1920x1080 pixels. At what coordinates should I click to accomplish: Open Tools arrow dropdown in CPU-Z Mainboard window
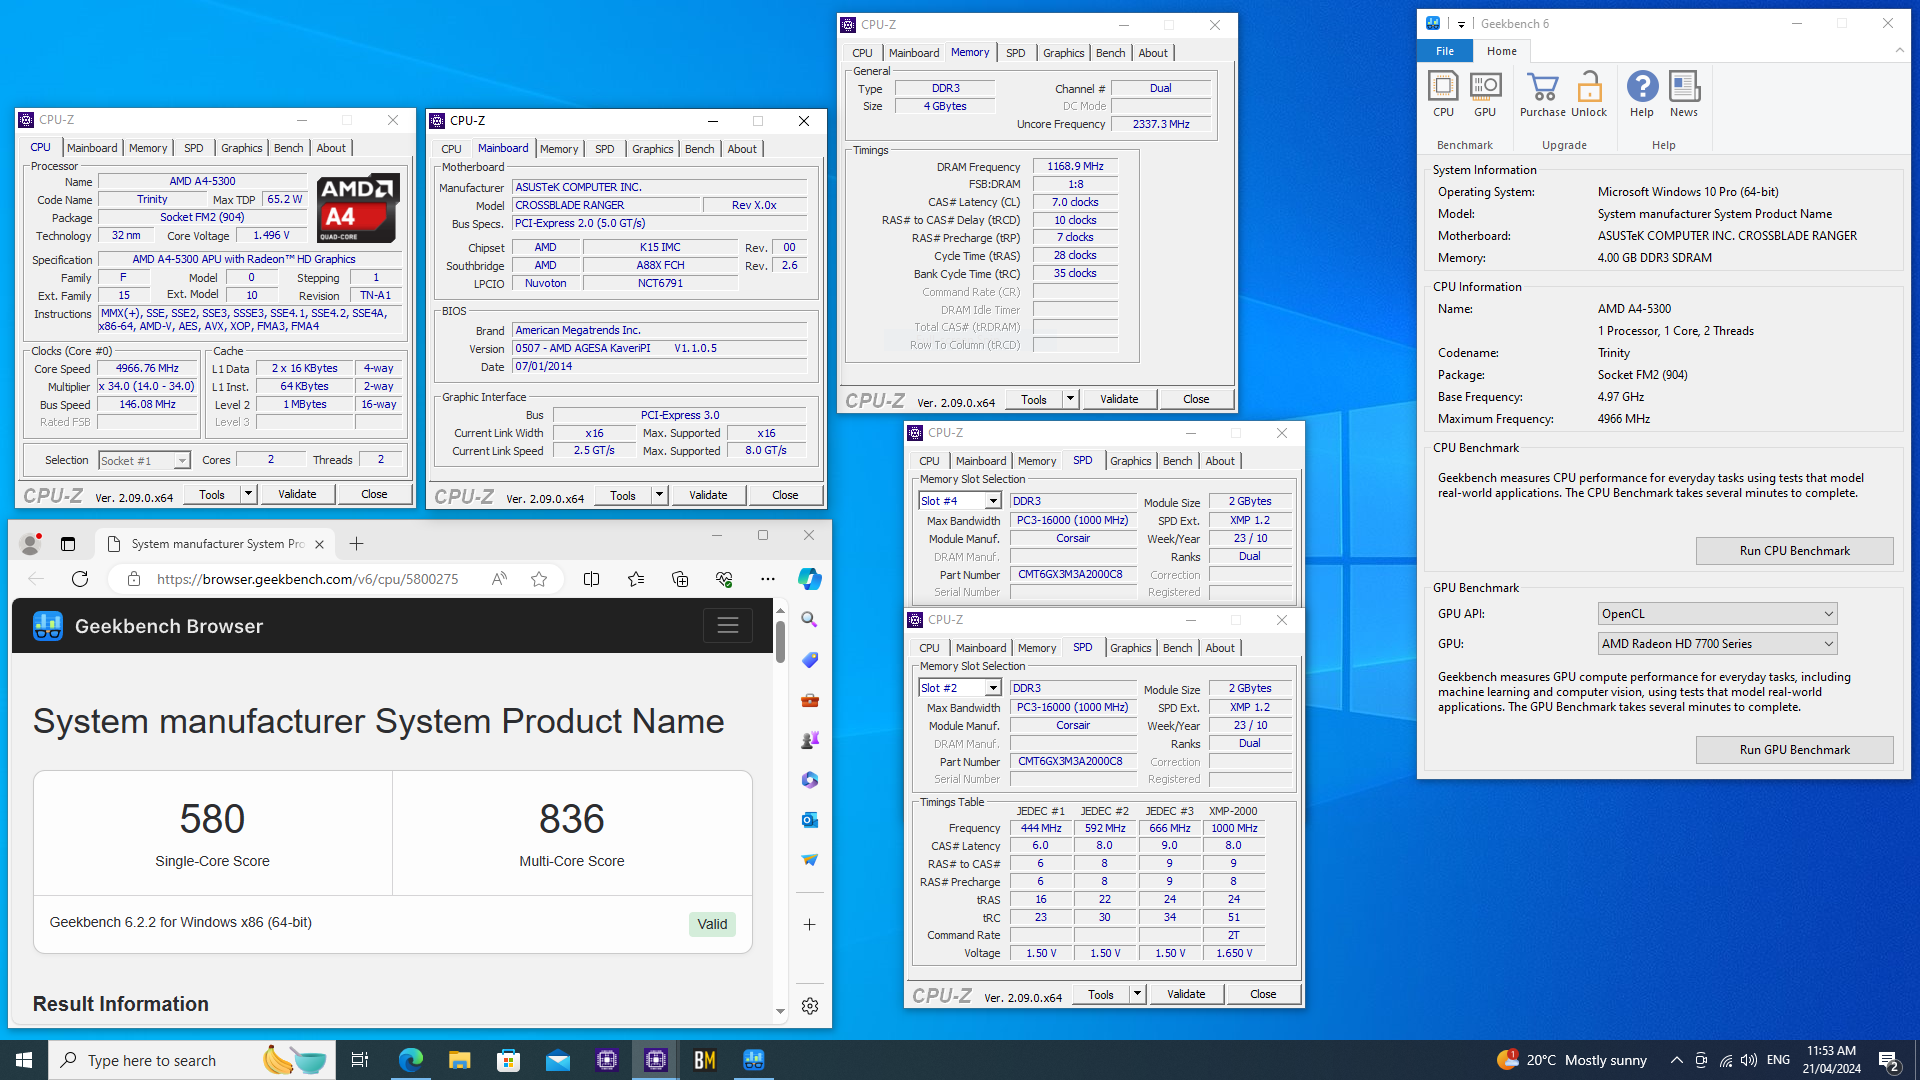[659, 495]
